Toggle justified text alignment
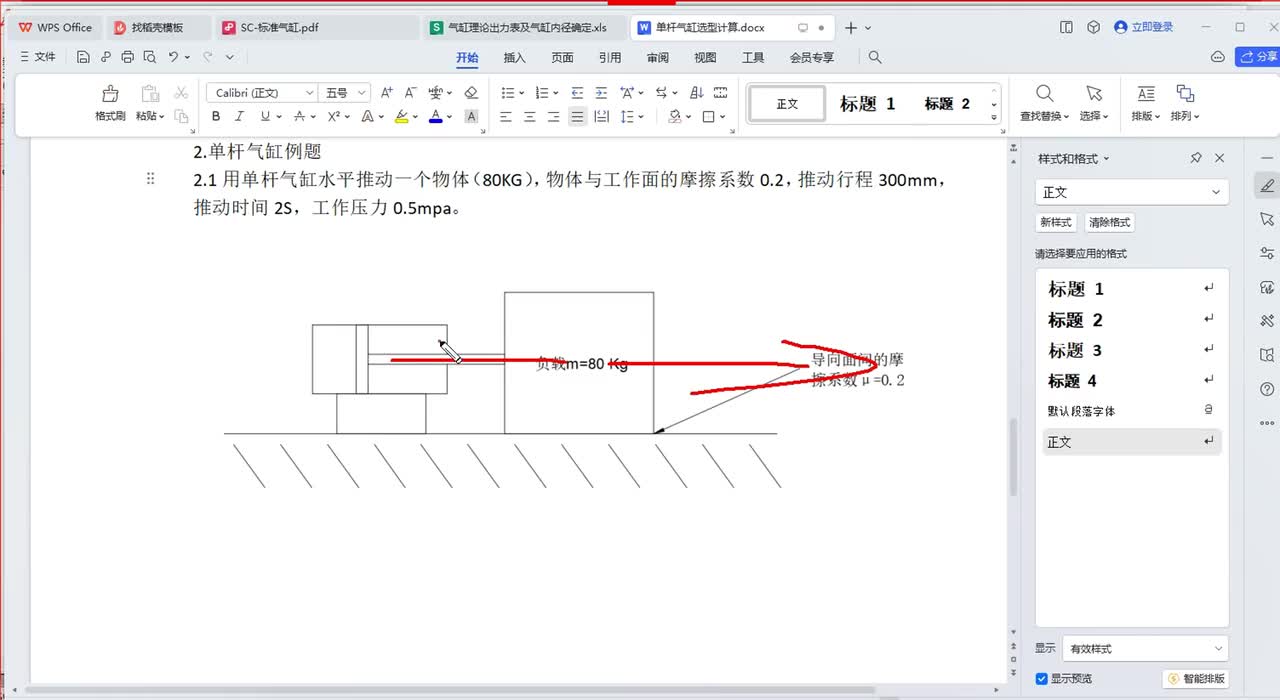The image size is (1280, 700). coord(577,117)
